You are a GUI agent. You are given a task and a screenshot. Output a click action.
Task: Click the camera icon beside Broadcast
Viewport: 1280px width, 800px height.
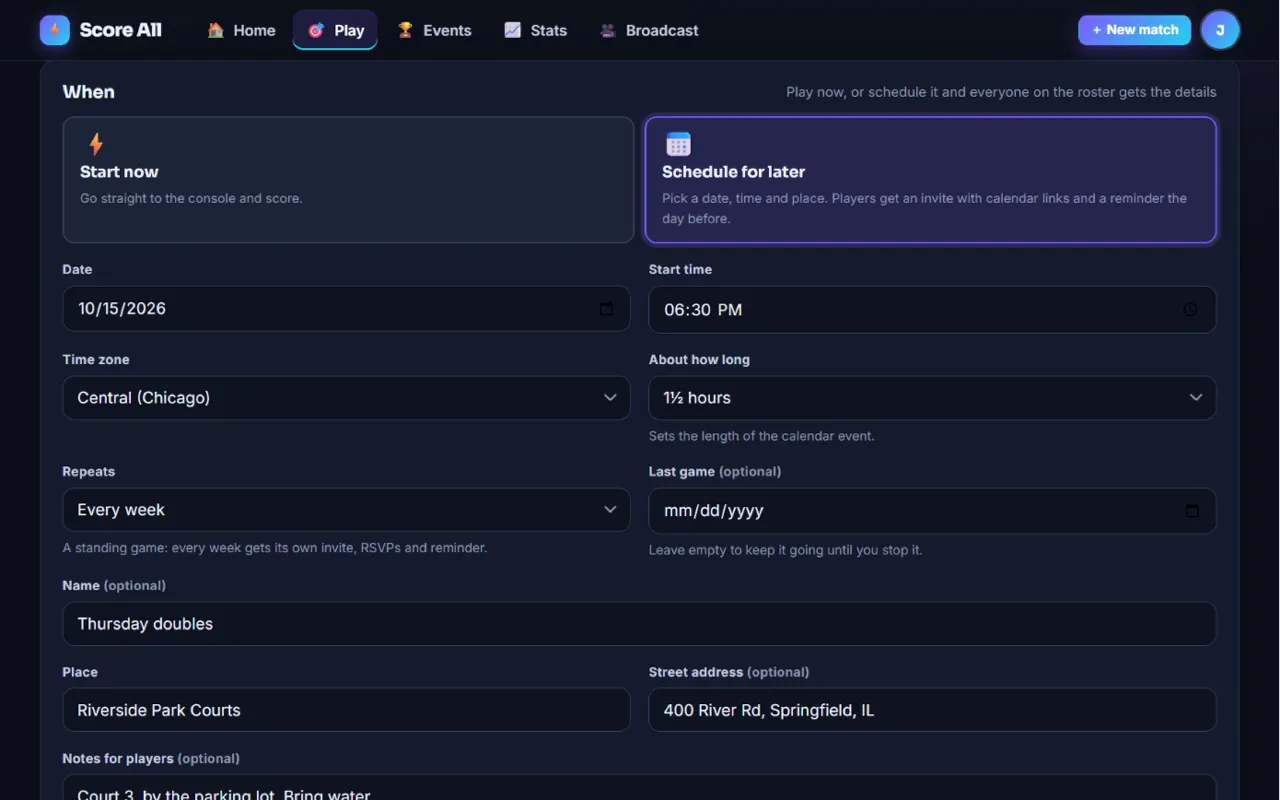608,30
